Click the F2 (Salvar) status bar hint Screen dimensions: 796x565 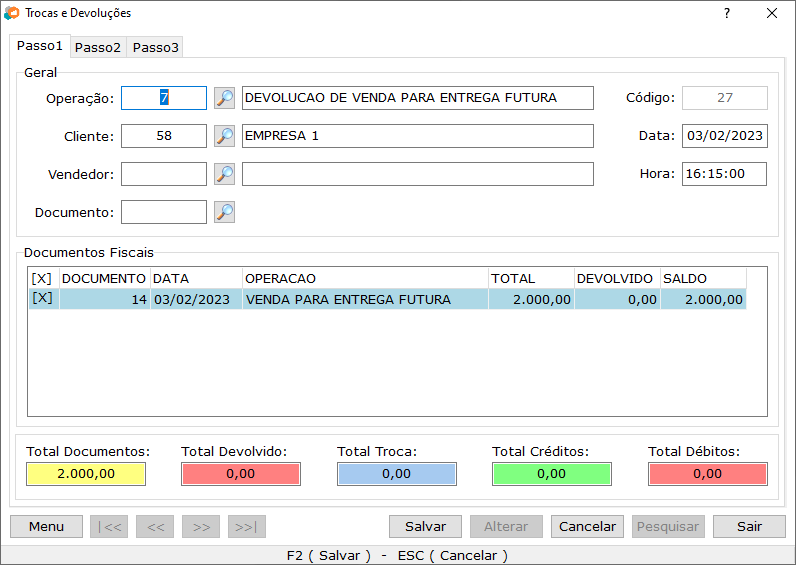click(328, 555)
